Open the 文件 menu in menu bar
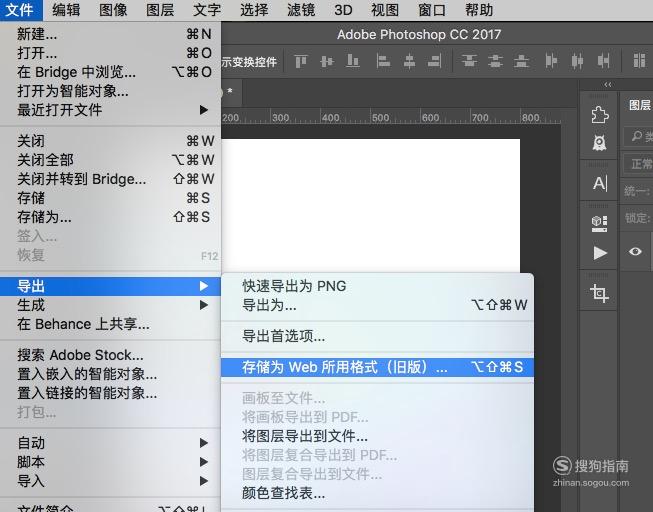 (21, 10)
